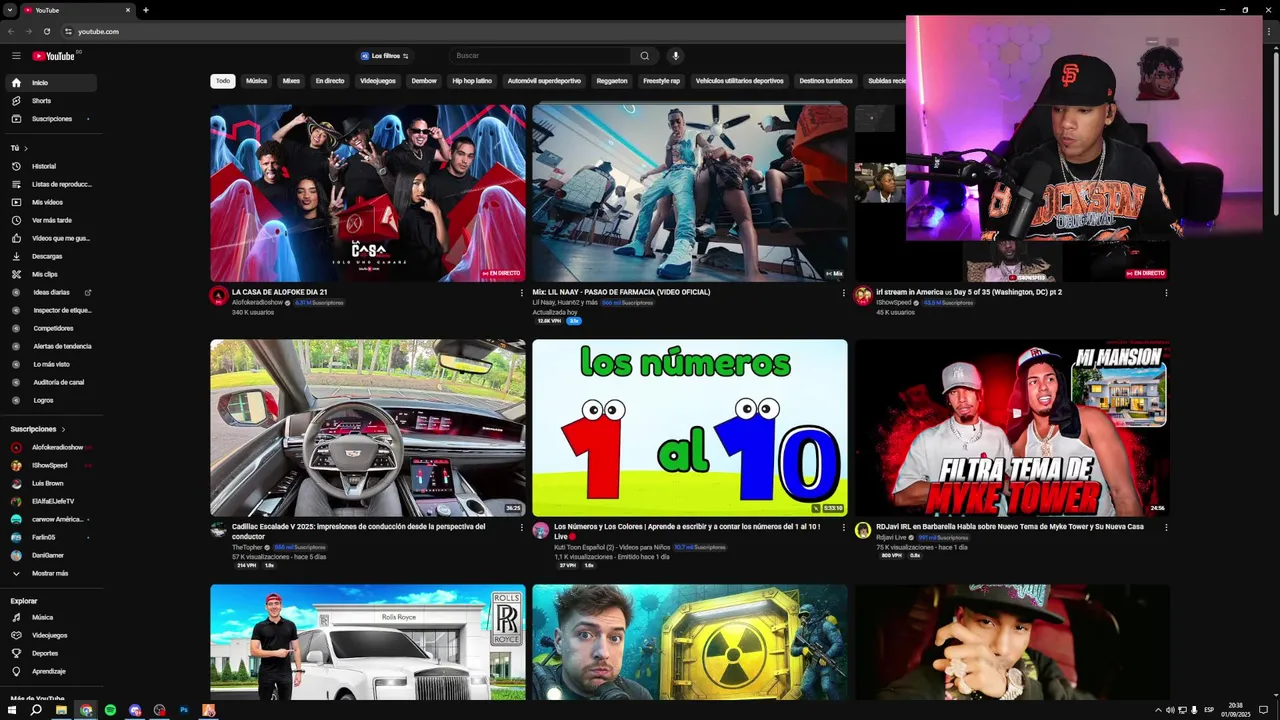Select the Música filter chip
This screenshot has height=720, width=1280.
(257, 81)
